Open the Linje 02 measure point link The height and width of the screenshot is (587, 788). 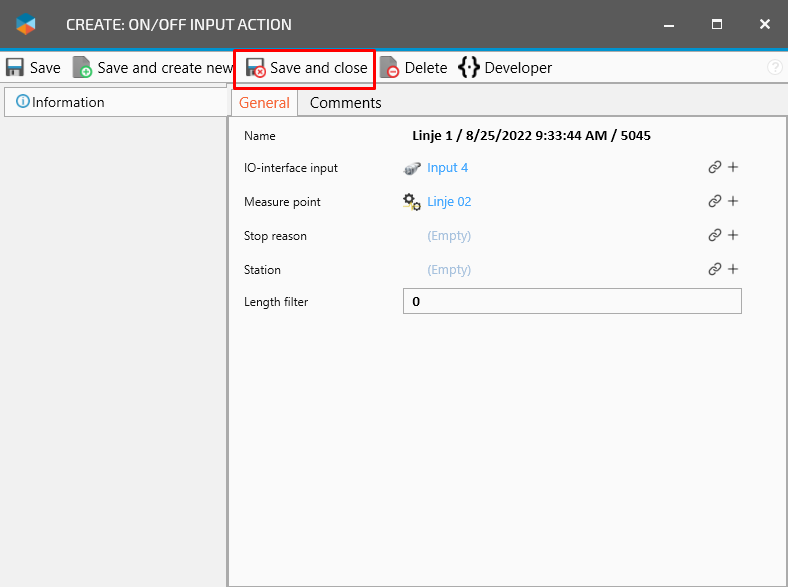[x=449, y=202]
